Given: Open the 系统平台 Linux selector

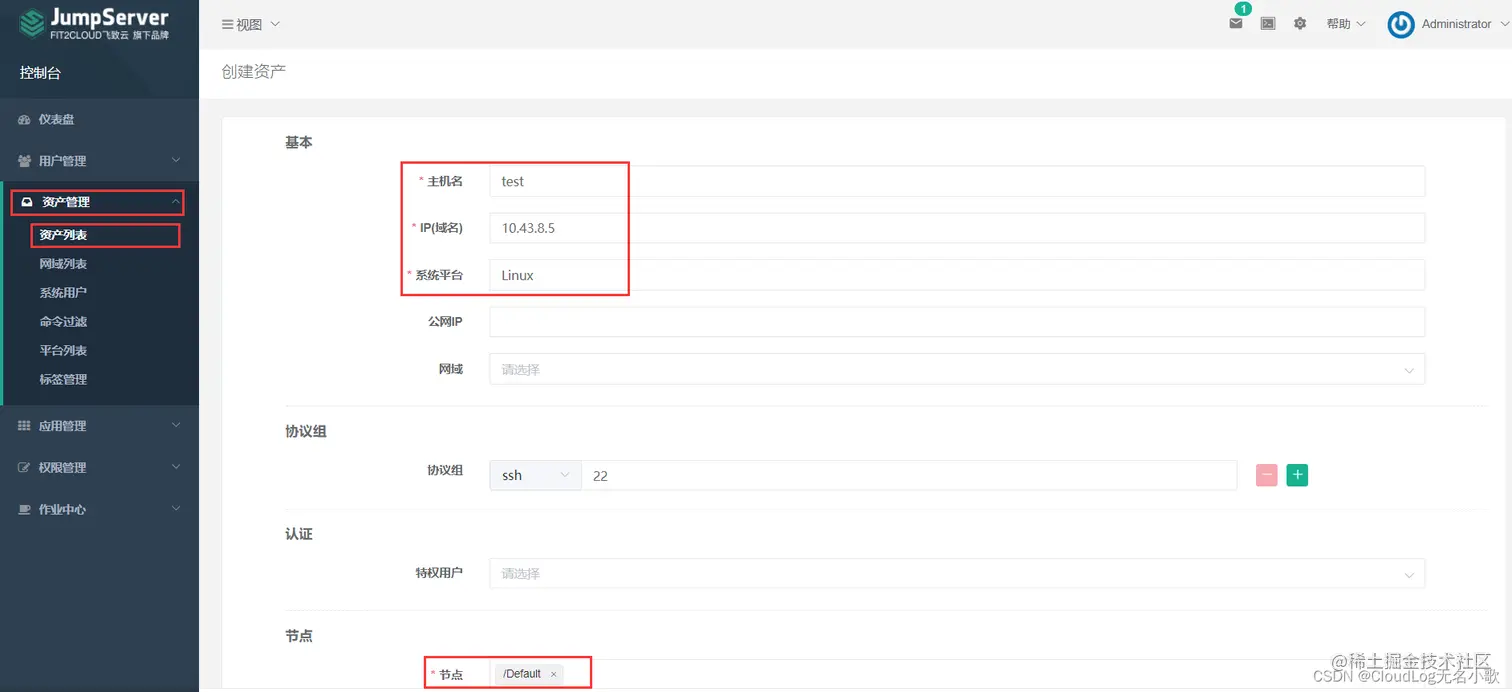Looking at the screenshot, I should [957, 275].
